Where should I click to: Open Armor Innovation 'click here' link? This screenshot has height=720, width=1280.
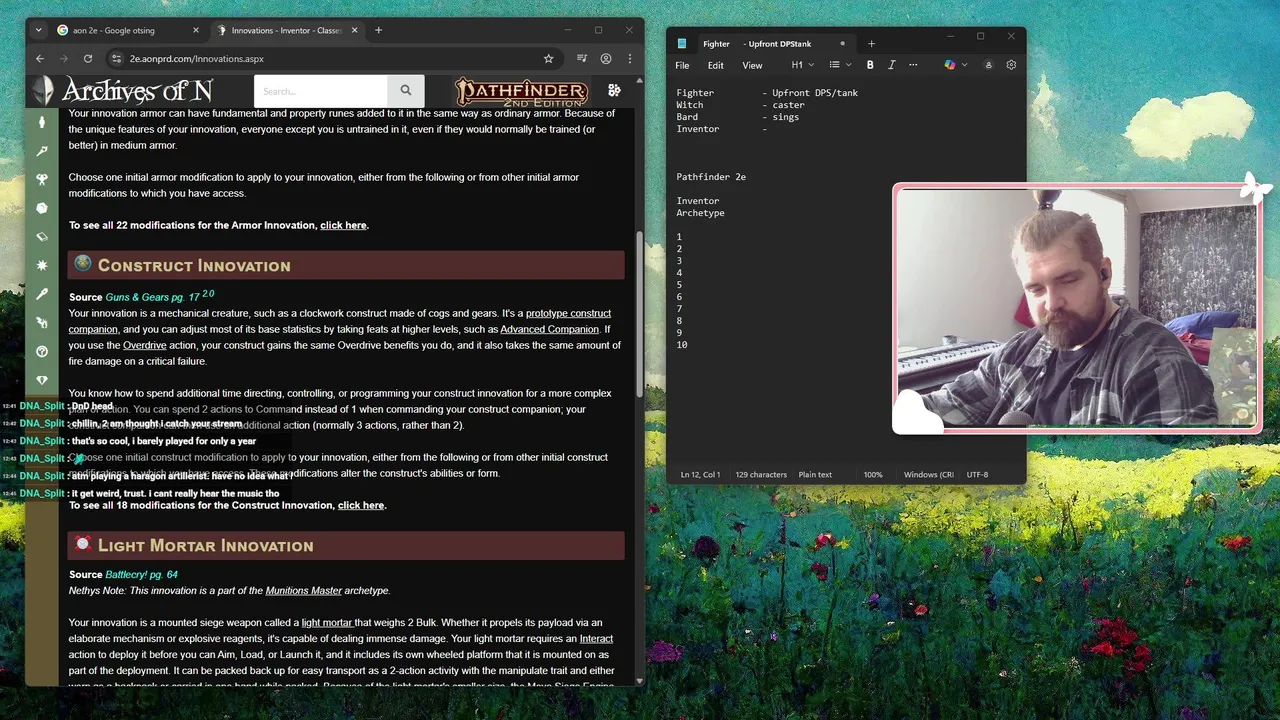pos(343,225)
